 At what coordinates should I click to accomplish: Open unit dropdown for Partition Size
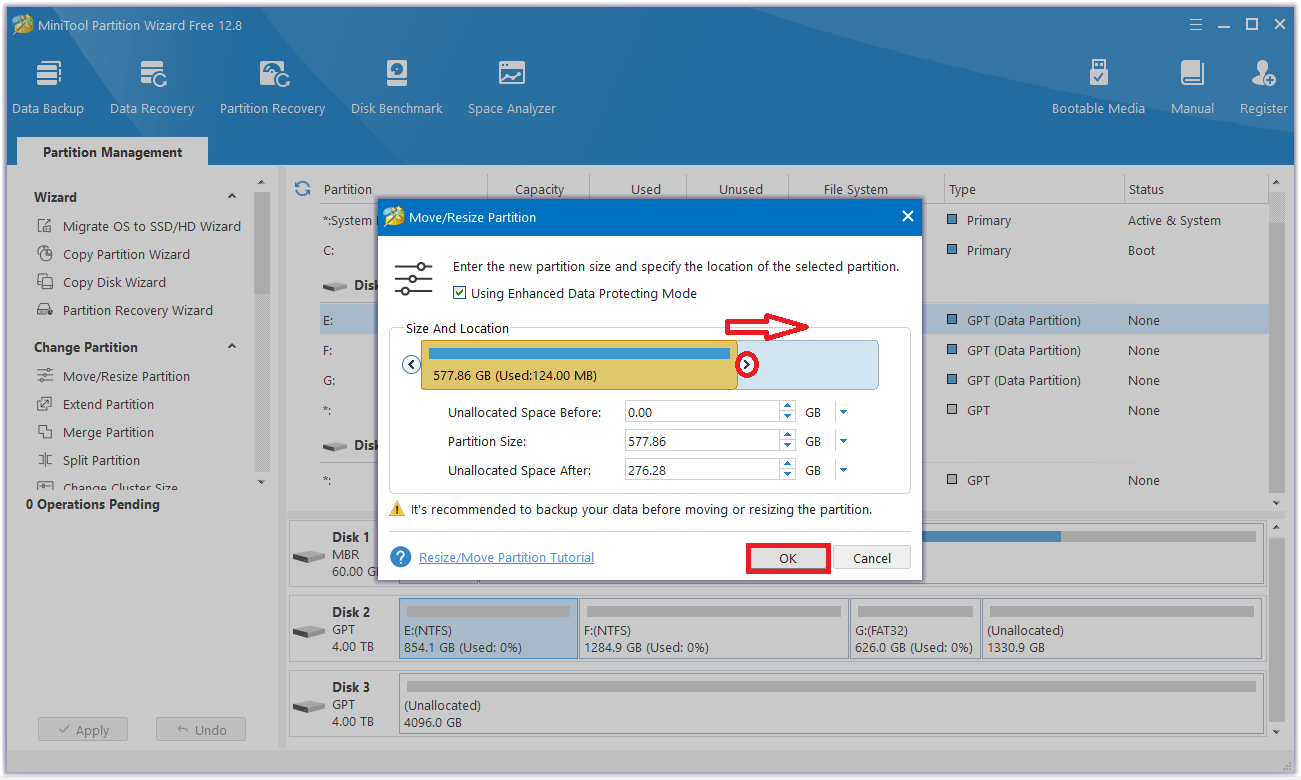coord(843,441)
